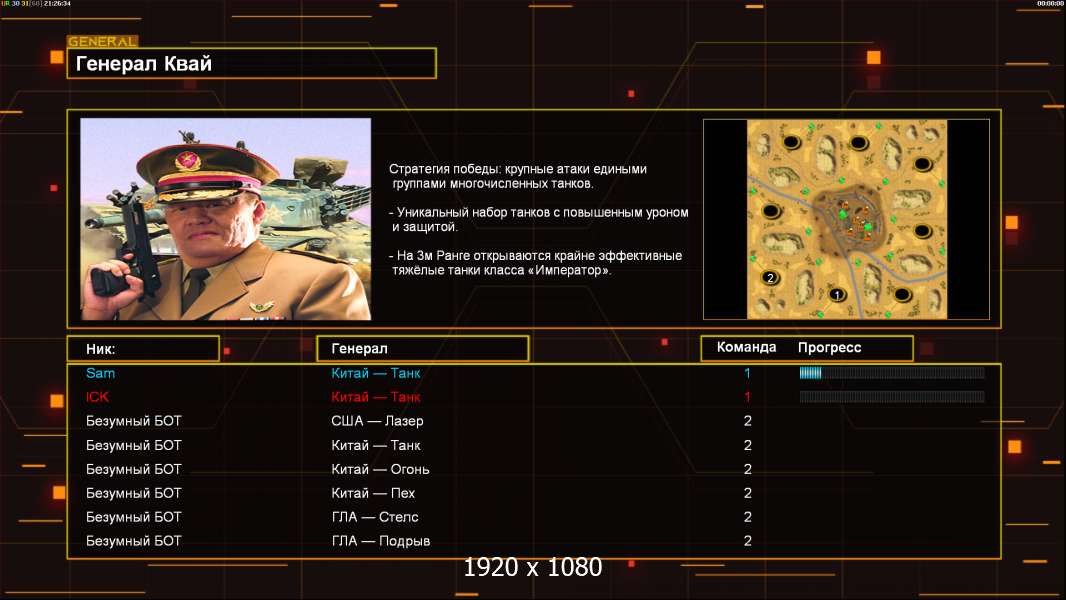This screenshot has height=600, width=1066.
Task: Click Sam's loading progress bar
Action: (892, 372)
